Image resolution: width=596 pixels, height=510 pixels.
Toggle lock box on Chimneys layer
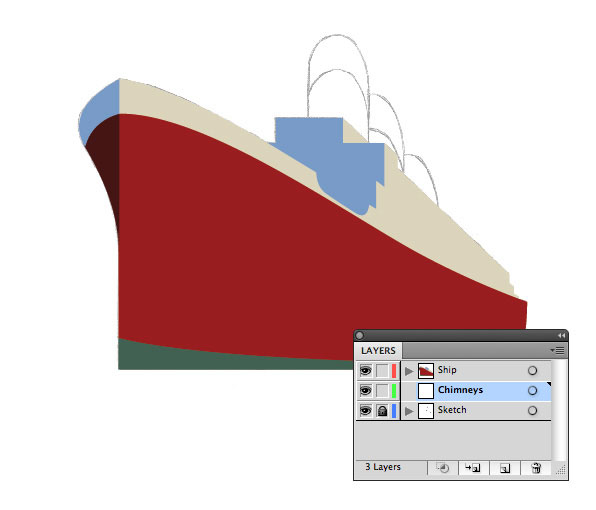[x=382, y=390]
